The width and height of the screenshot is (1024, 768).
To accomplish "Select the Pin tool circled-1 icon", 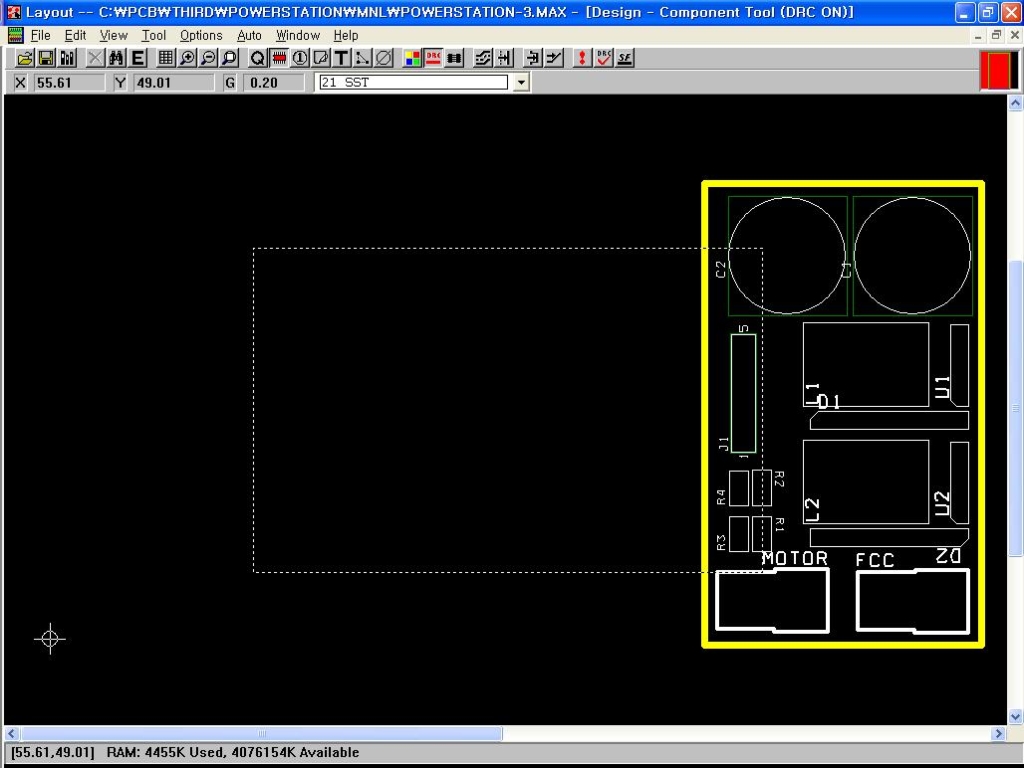I will point(300,58).
